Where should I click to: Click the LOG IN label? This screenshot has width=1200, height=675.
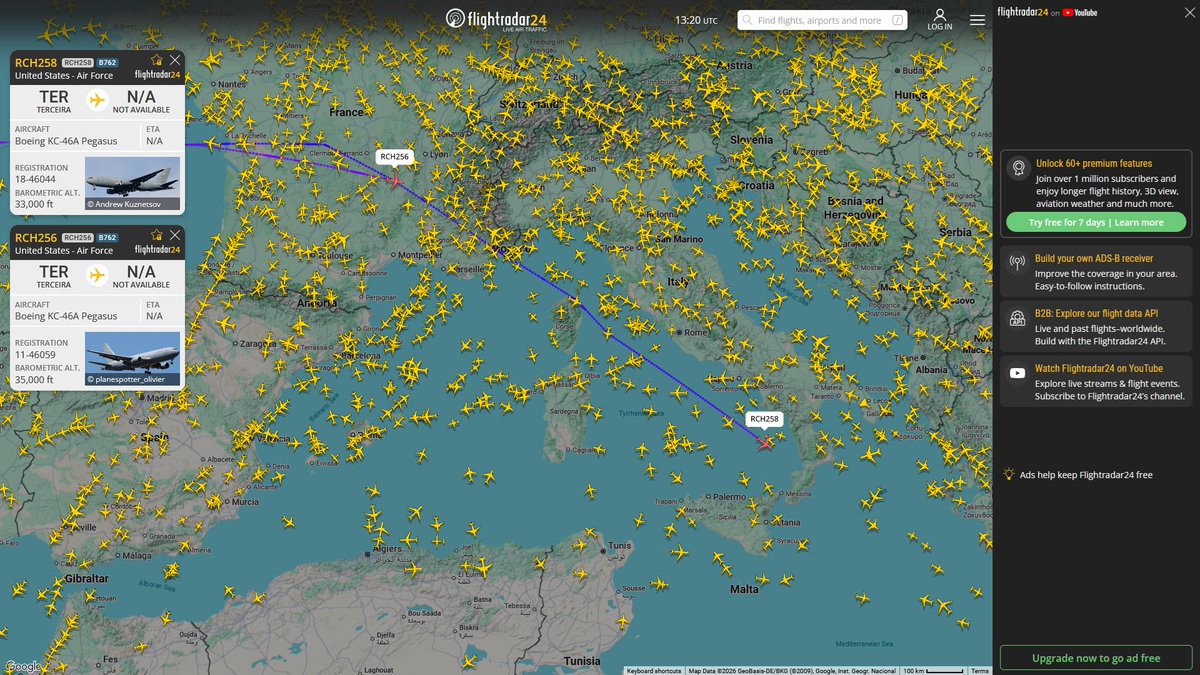click(940, 27)
